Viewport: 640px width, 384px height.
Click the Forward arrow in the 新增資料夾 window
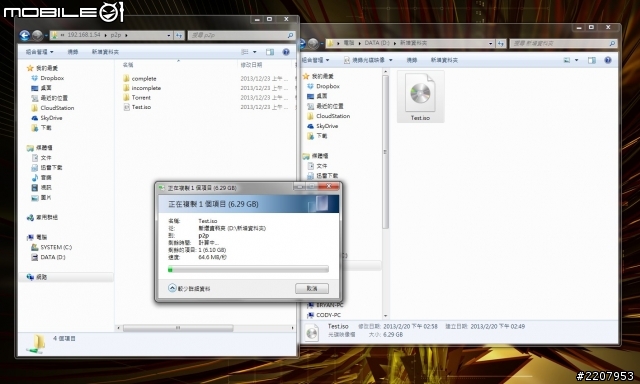click(313, 43)
